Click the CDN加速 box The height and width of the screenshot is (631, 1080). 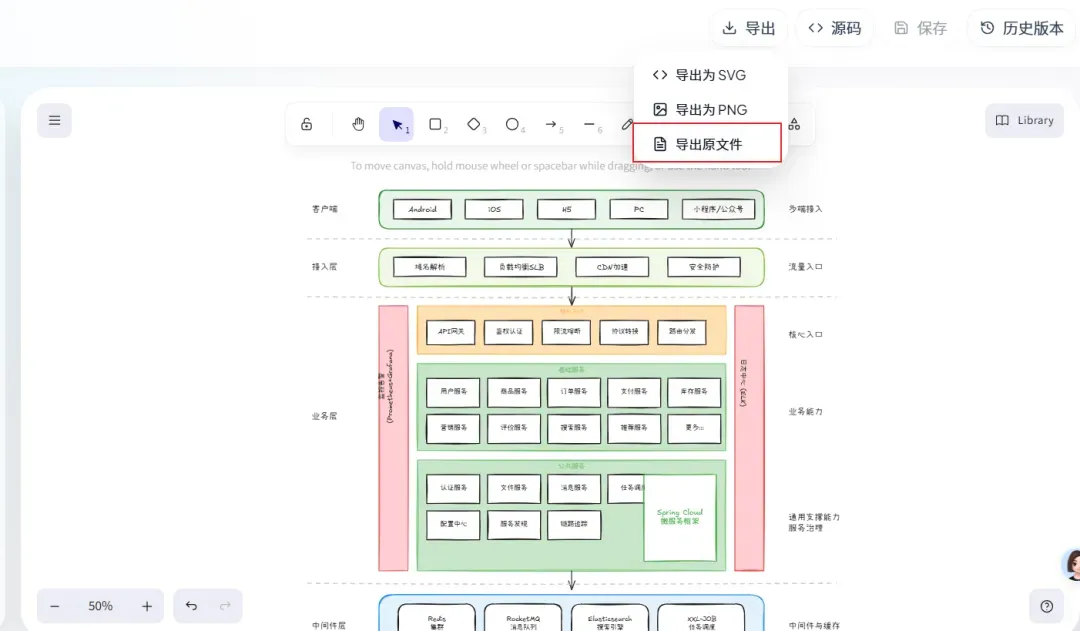pos(612,267)
